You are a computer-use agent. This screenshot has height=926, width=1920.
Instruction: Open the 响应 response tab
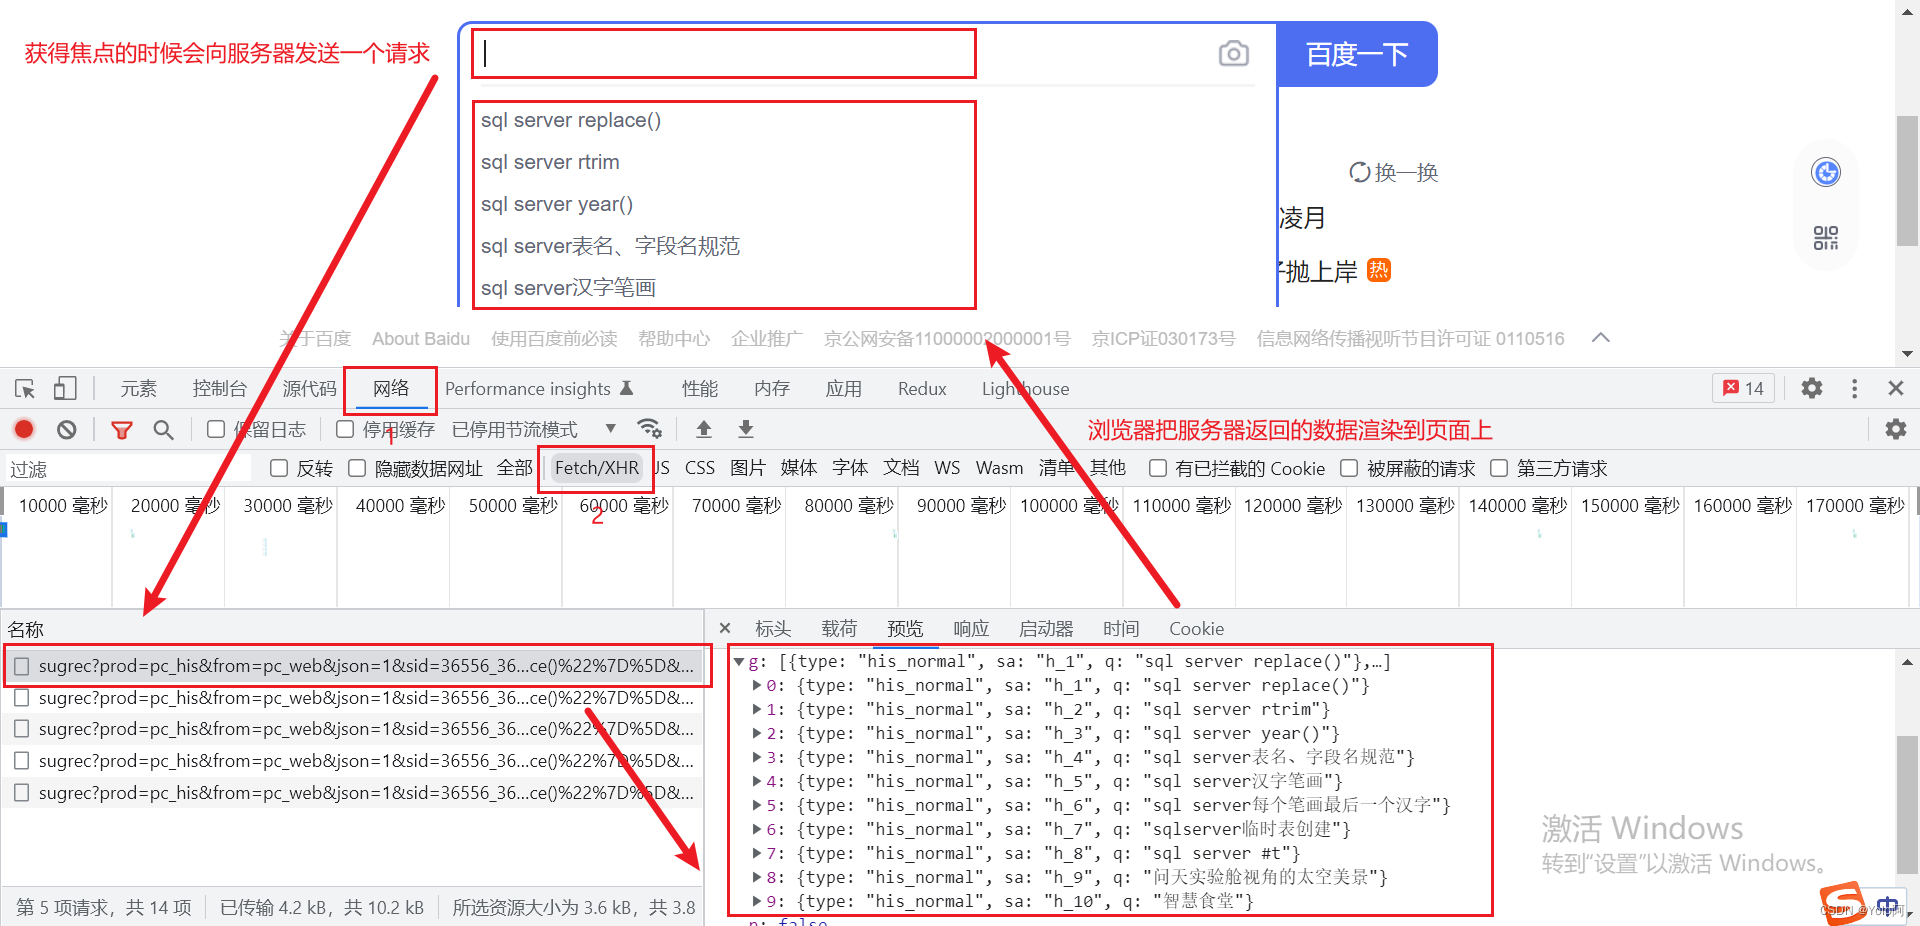point(971,628)
